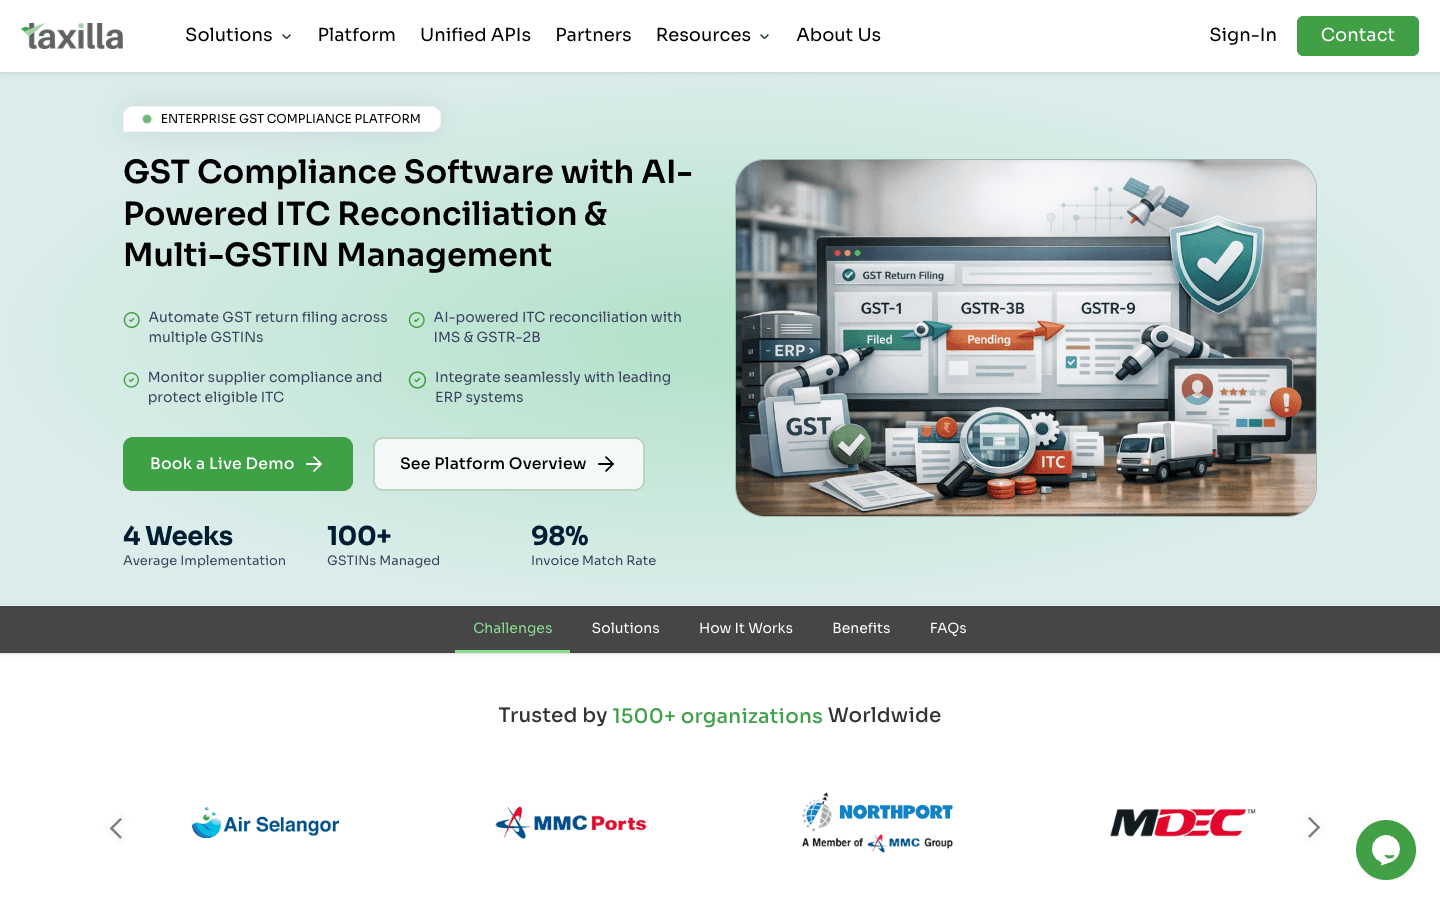Go to the FAQs tab
Screen dimensions: 1440x900
[x=948, y=628]
